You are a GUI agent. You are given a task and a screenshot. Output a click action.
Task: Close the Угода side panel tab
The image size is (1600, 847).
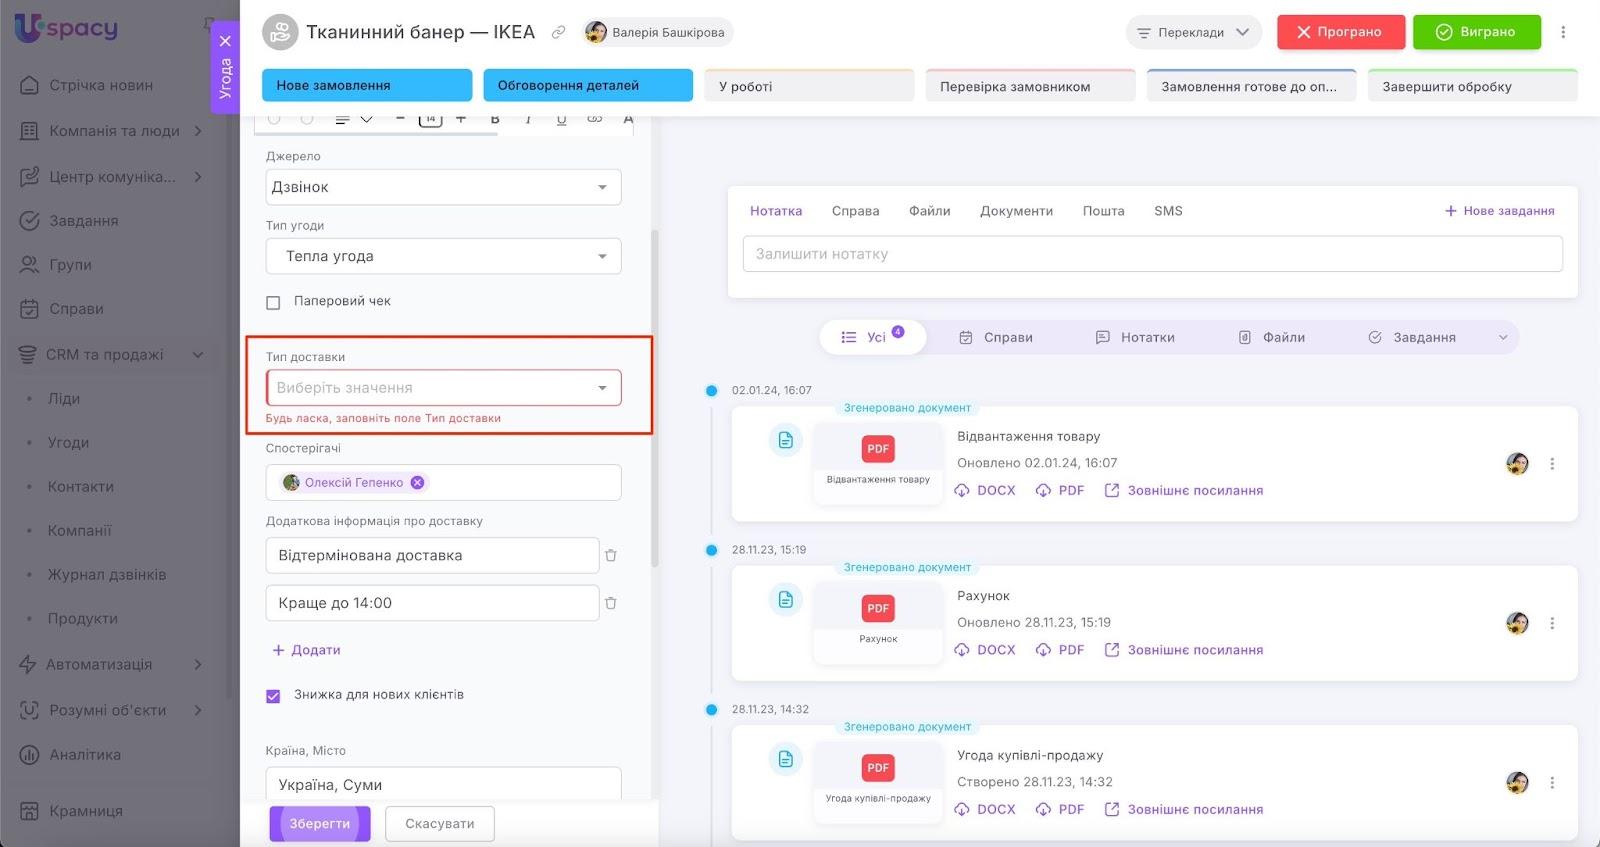coord(225,41)
